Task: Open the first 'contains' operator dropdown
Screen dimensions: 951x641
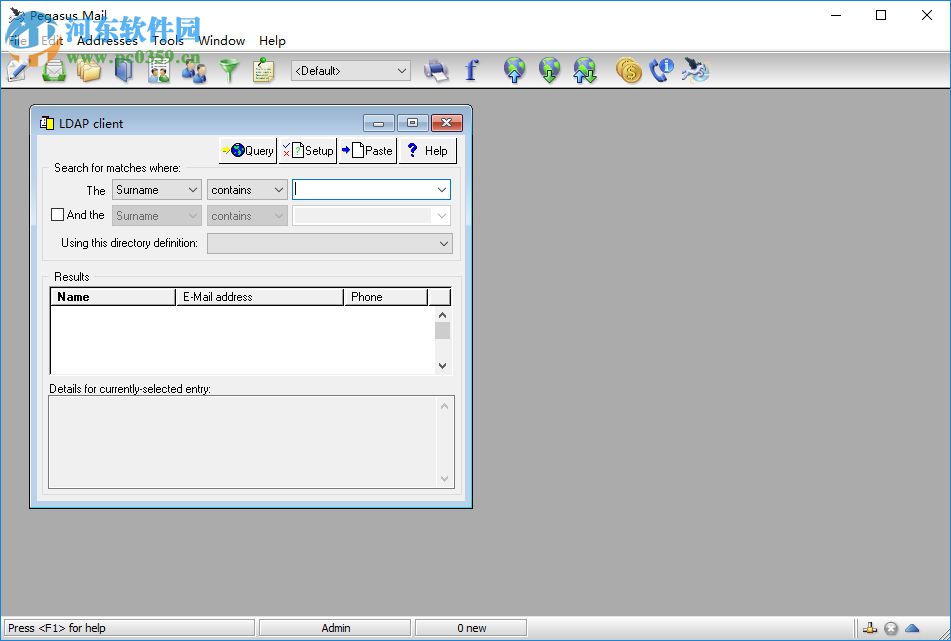Action: point(247,190)
